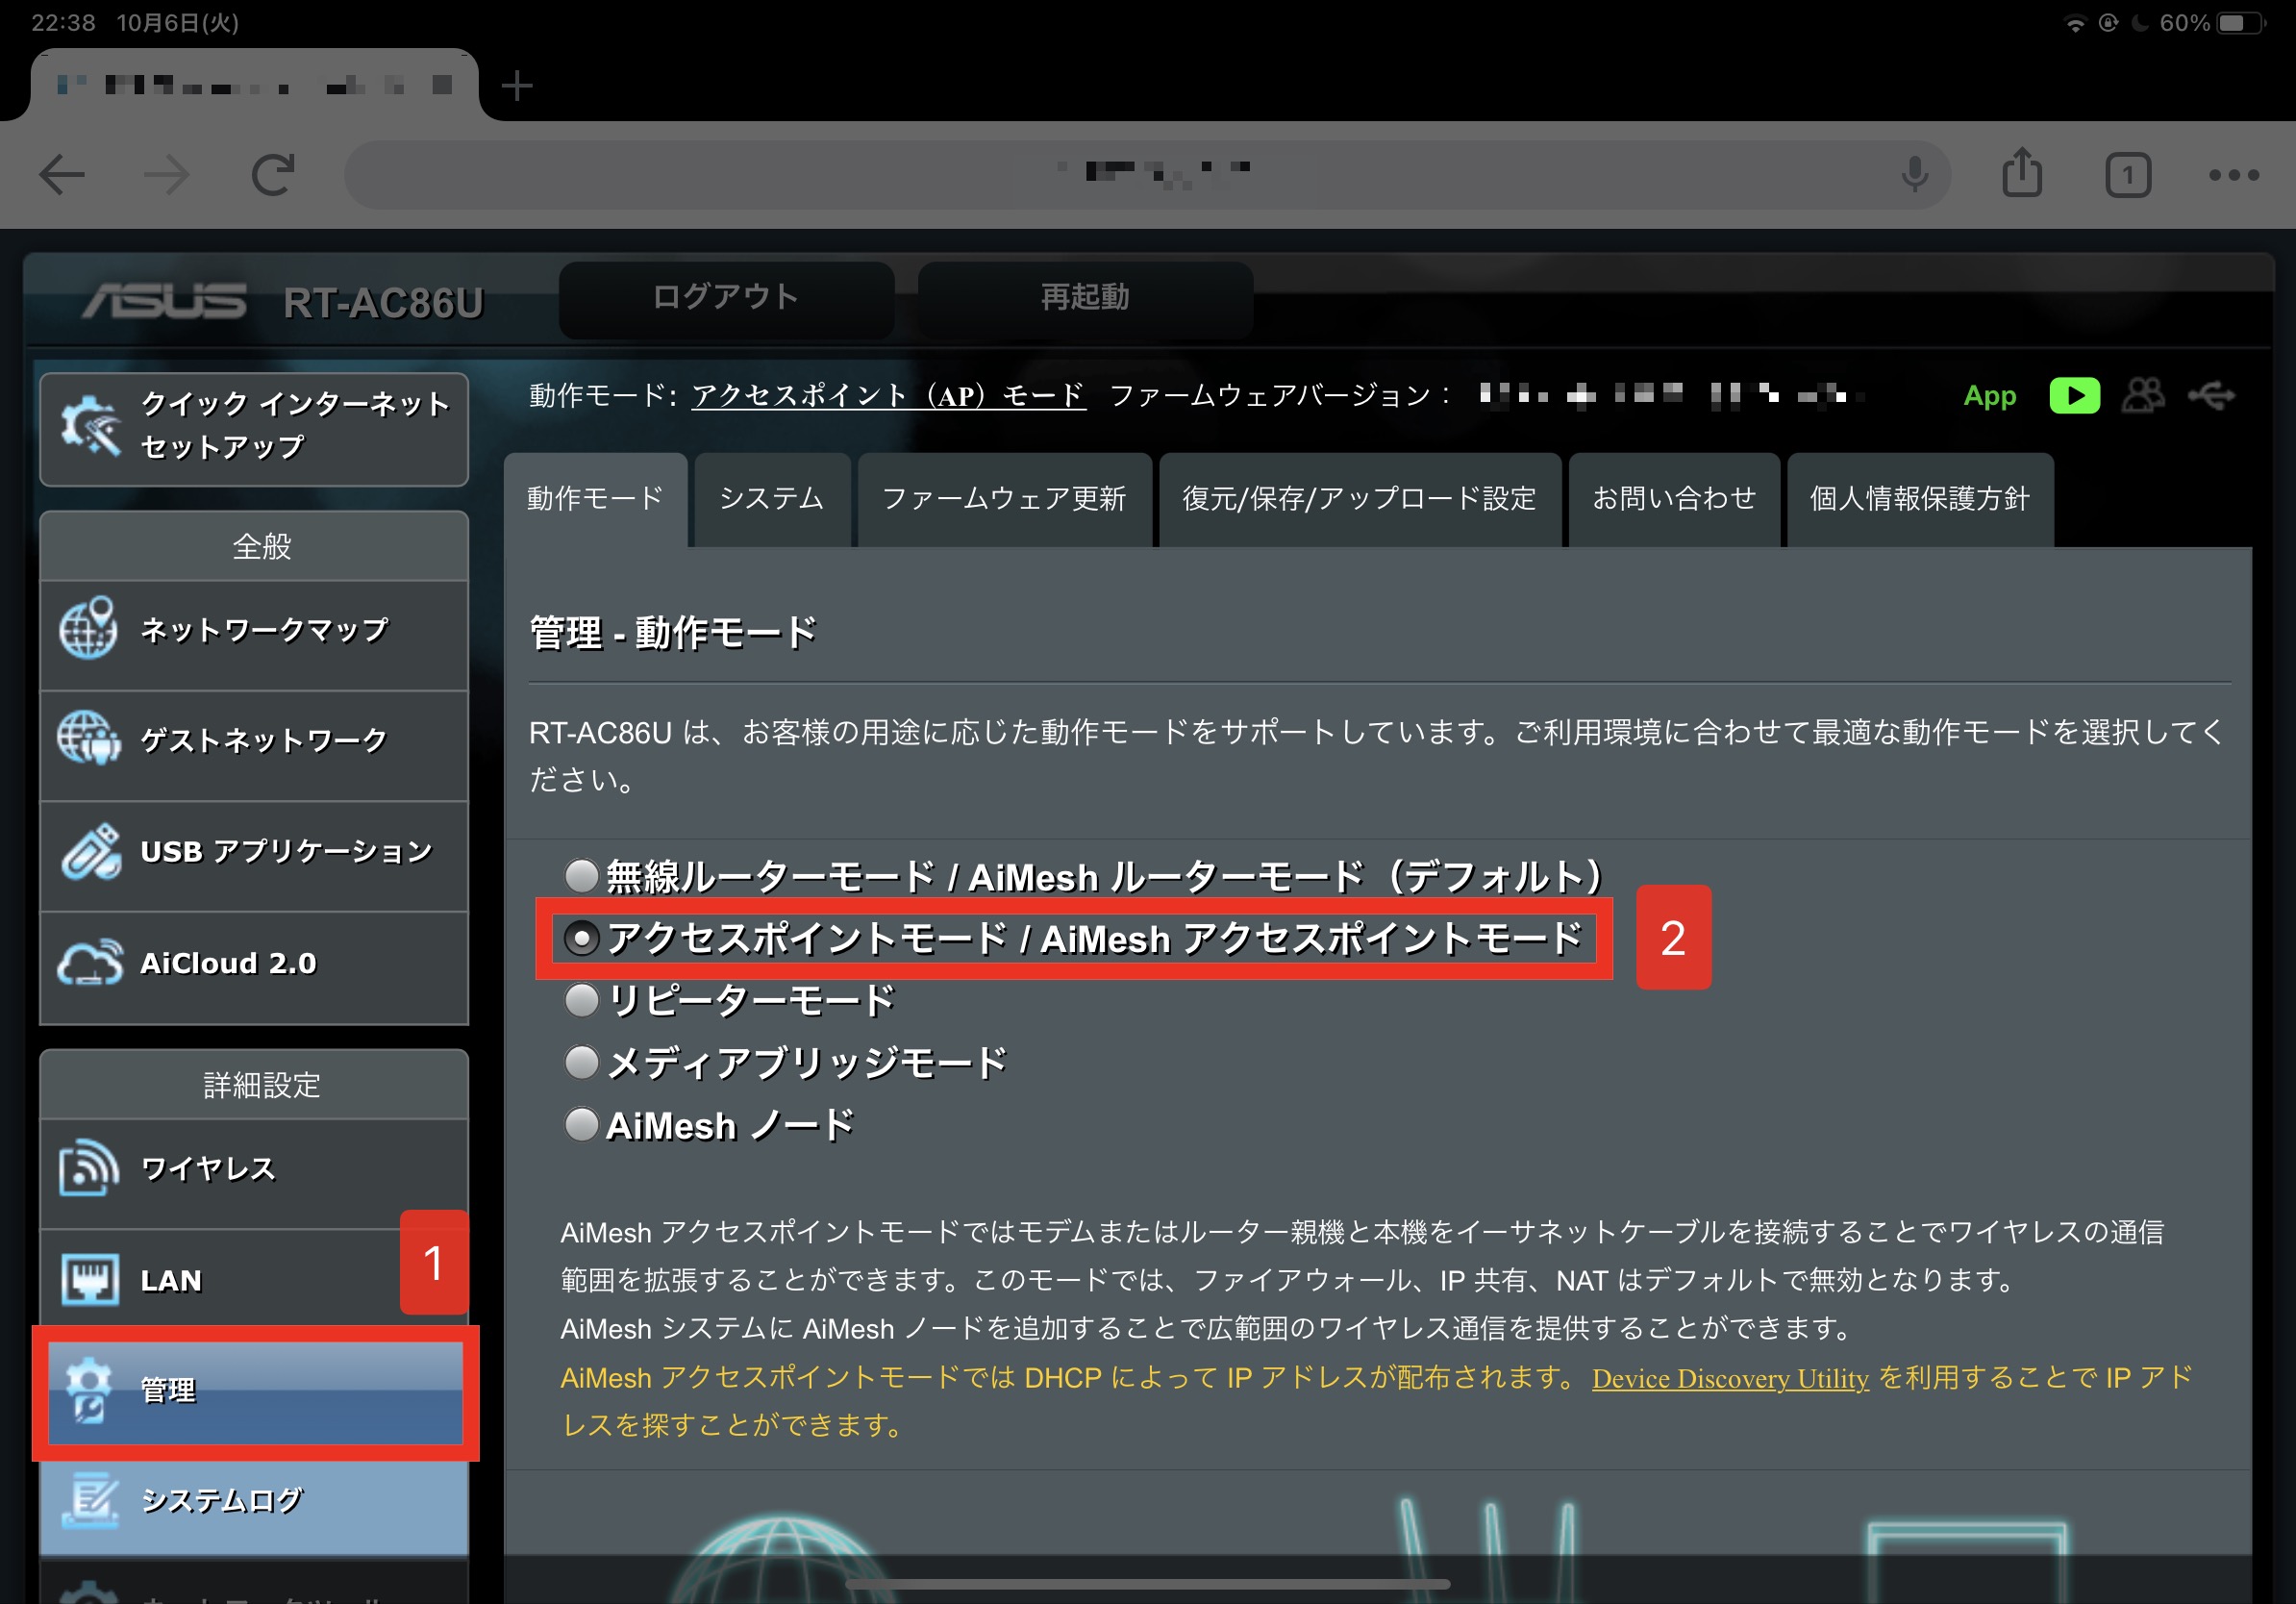Image resolution: width=2296 pixels, height=1604 pixels.
Task: Click the システムログ notepad icon
Action: 90,1500
